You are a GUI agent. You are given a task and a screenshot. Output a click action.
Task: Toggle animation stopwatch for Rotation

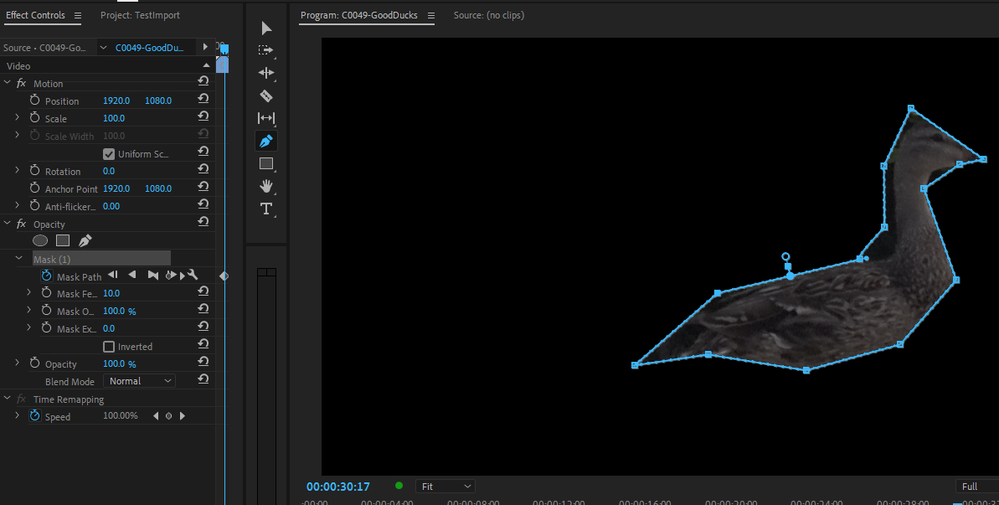34,171
